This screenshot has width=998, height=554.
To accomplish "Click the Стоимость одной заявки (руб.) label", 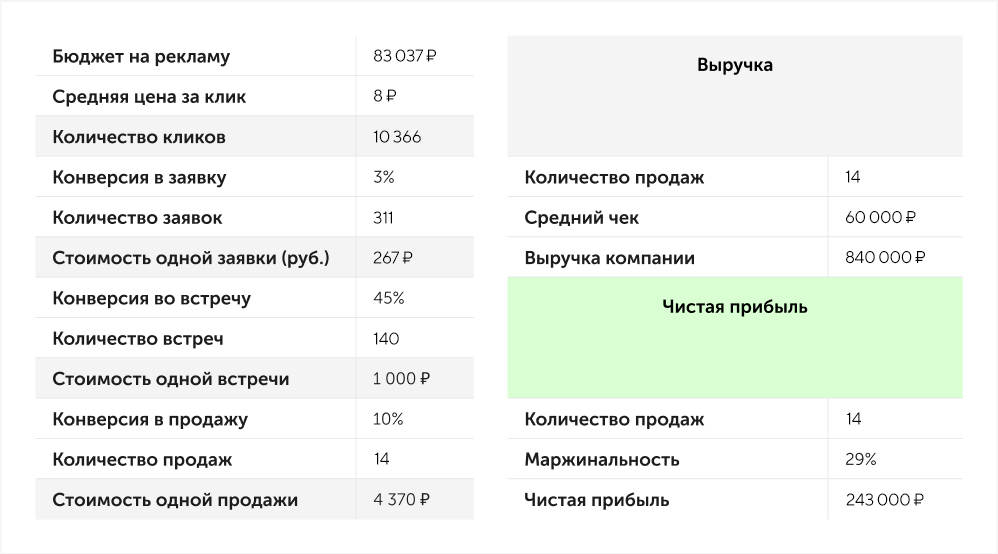I will [x=191, y=259].
